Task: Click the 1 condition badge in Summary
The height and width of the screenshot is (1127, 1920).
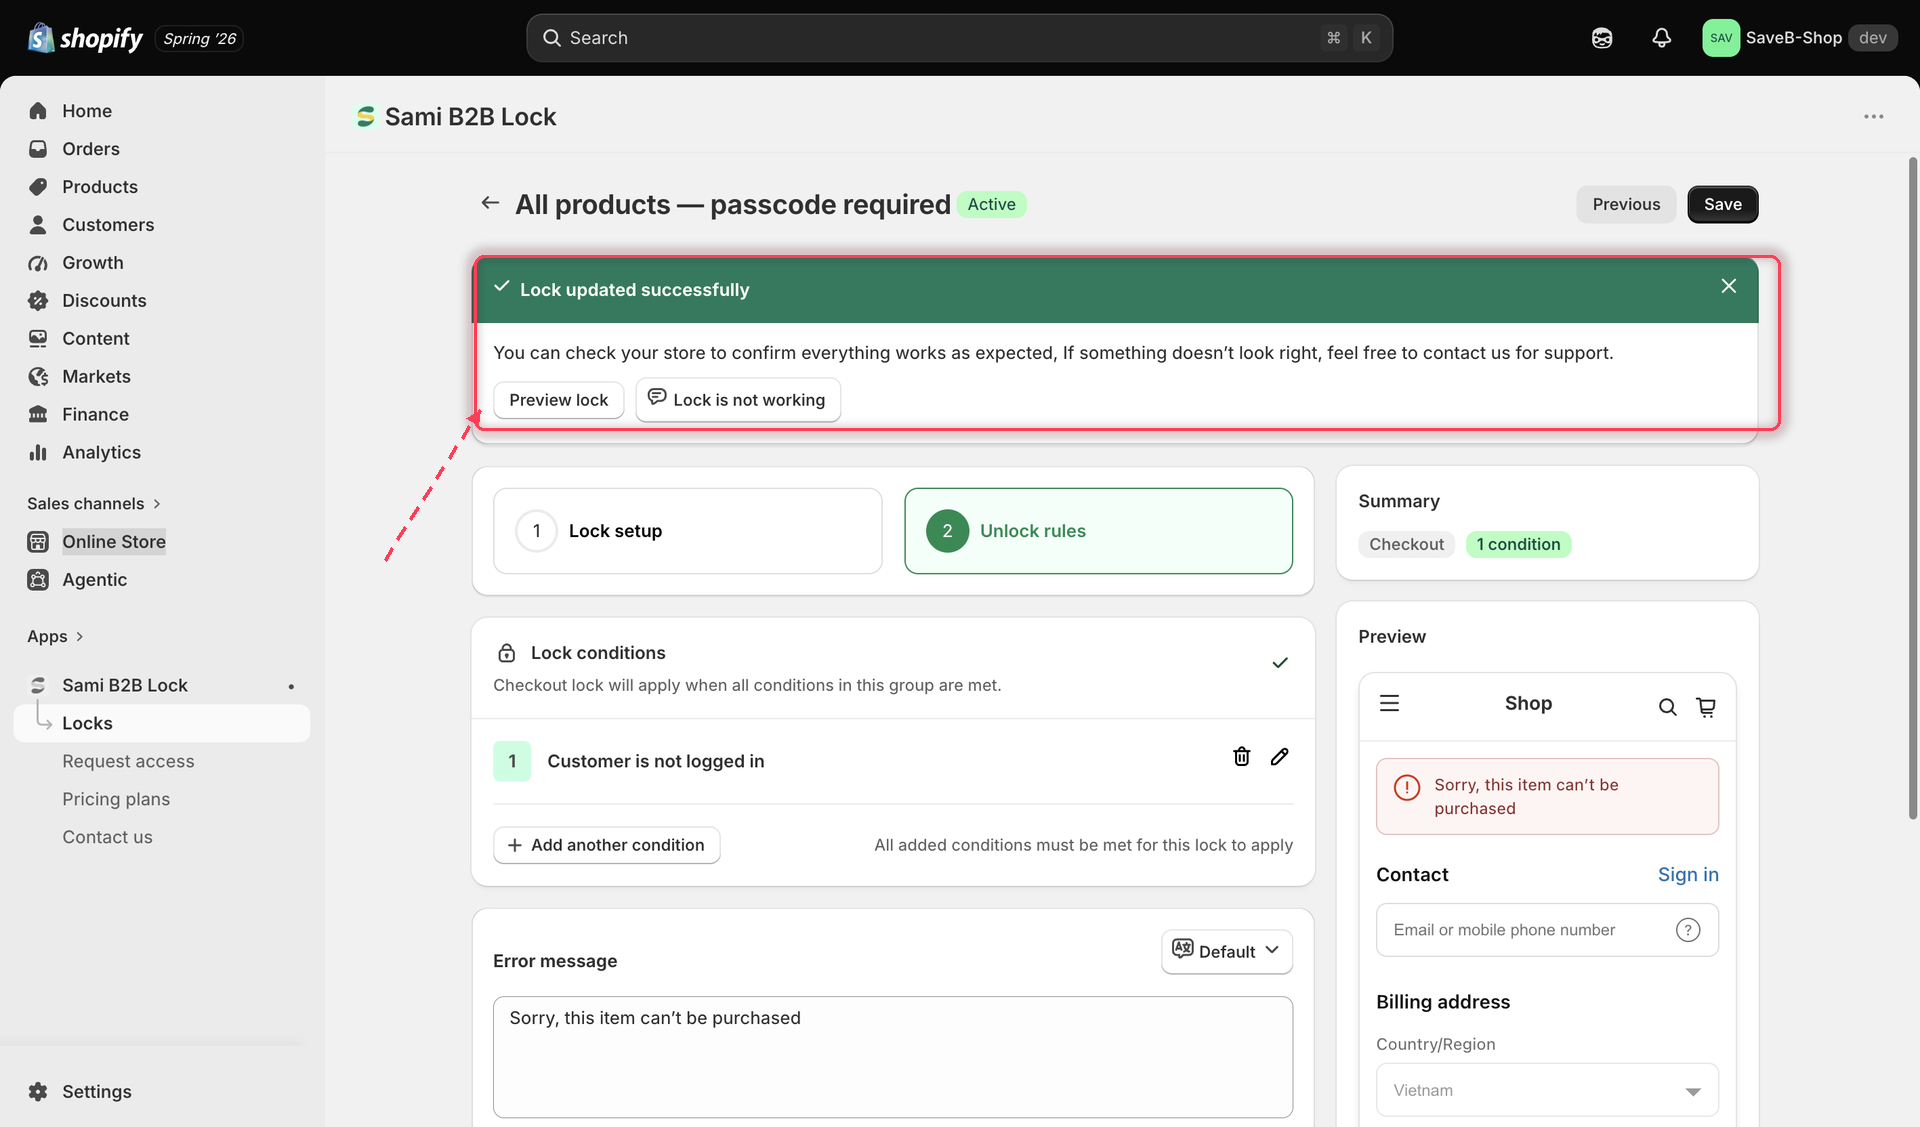Action: pyautogui.click(x=1518, y=545)
